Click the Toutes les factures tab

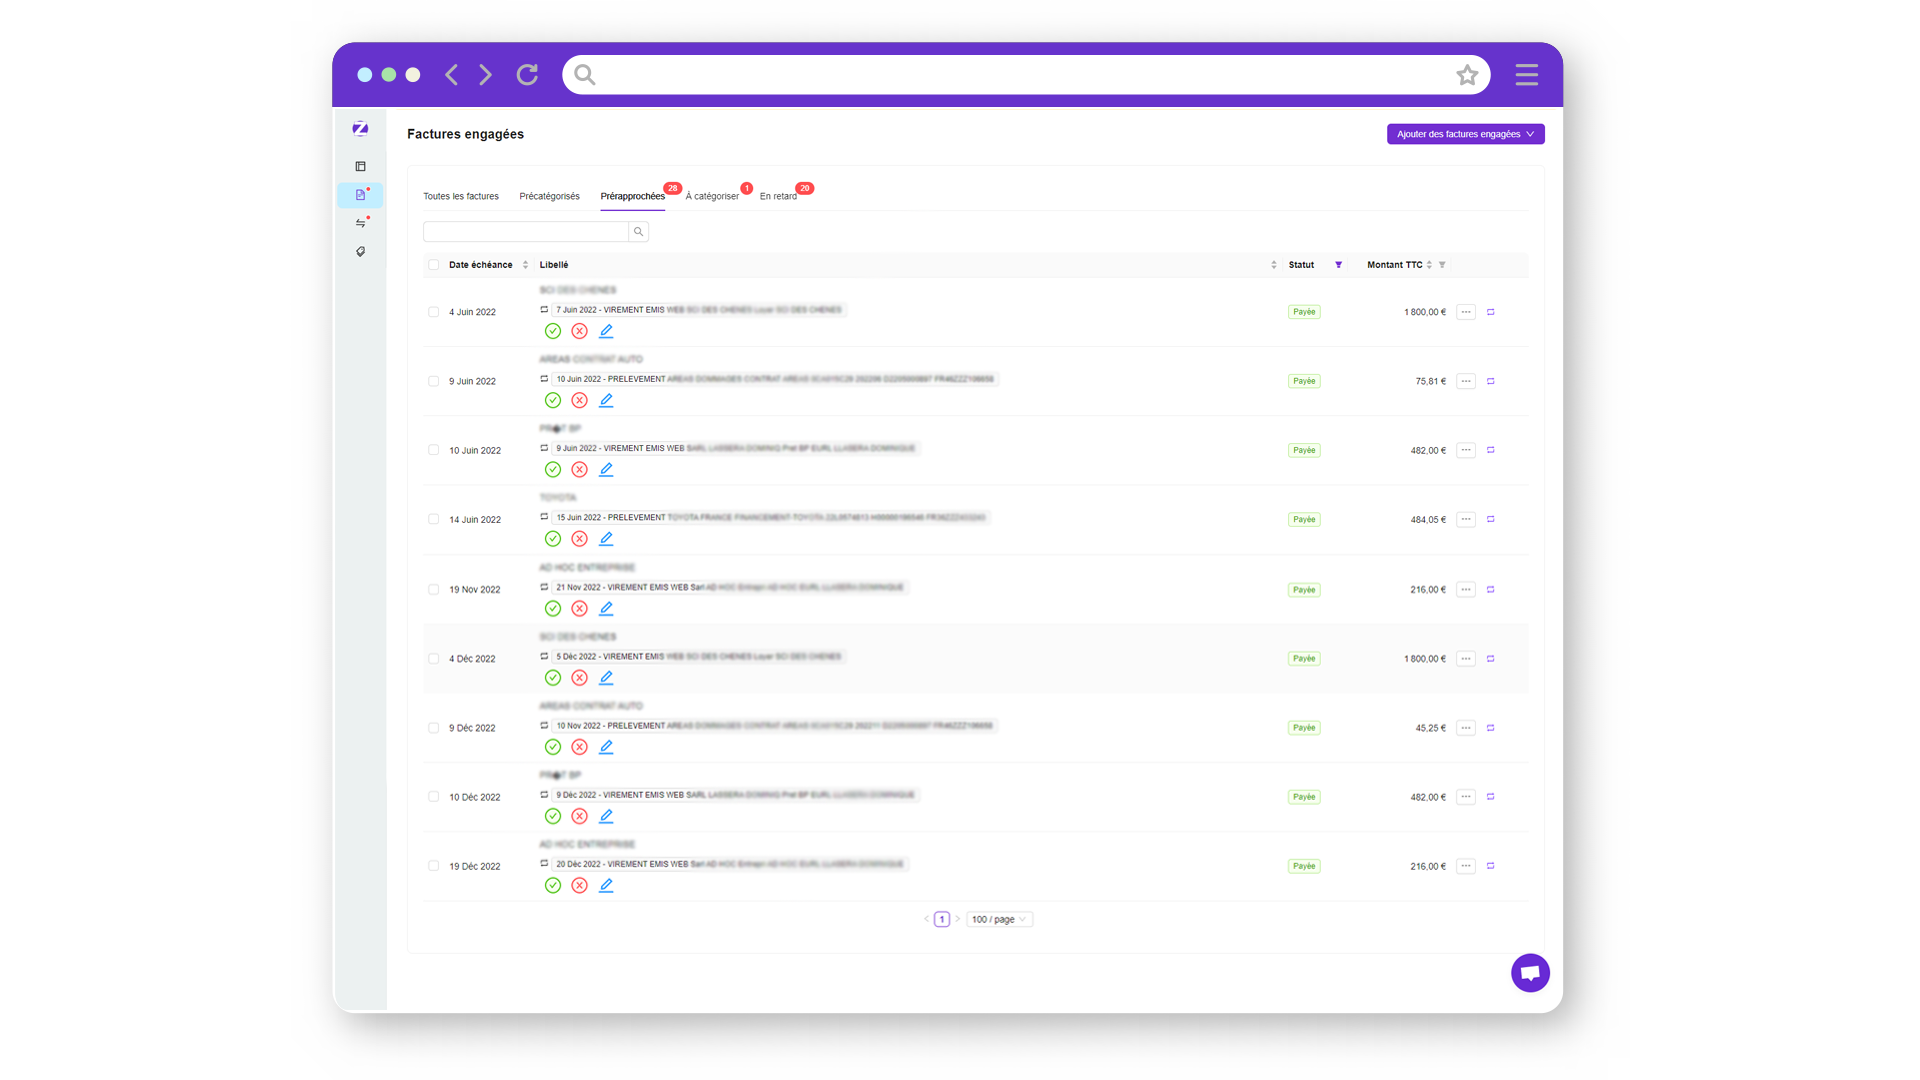(x=461, y=196)
